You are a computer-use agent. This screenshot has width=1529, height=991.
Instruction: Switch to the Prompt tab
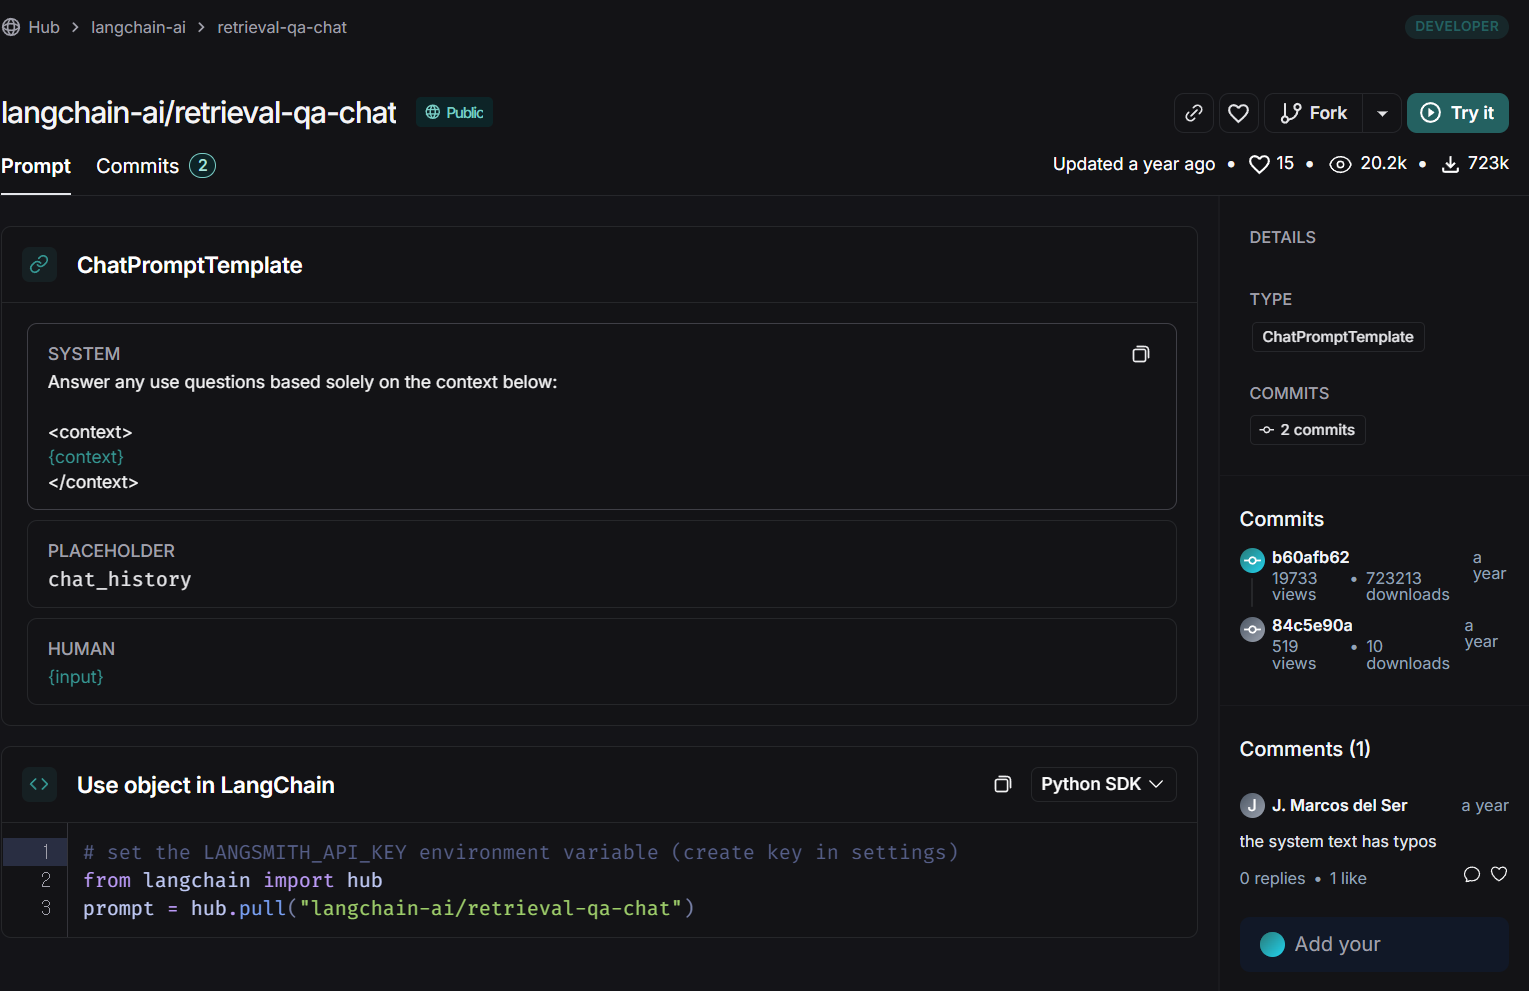(36, 166)
